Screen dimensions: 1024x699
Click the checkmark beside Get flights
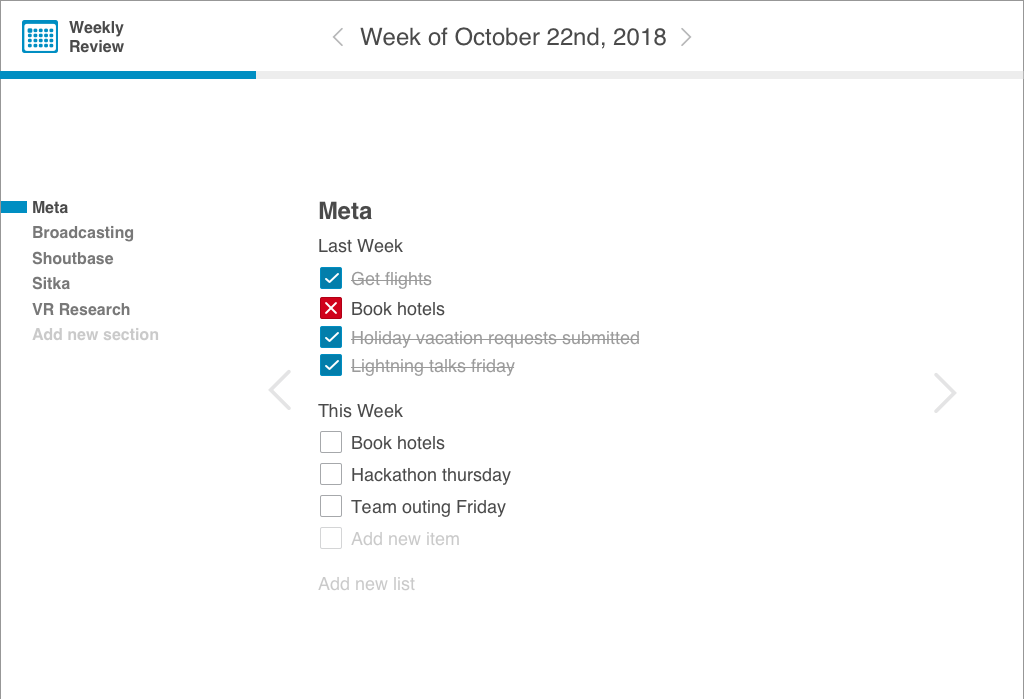(331, 277)
